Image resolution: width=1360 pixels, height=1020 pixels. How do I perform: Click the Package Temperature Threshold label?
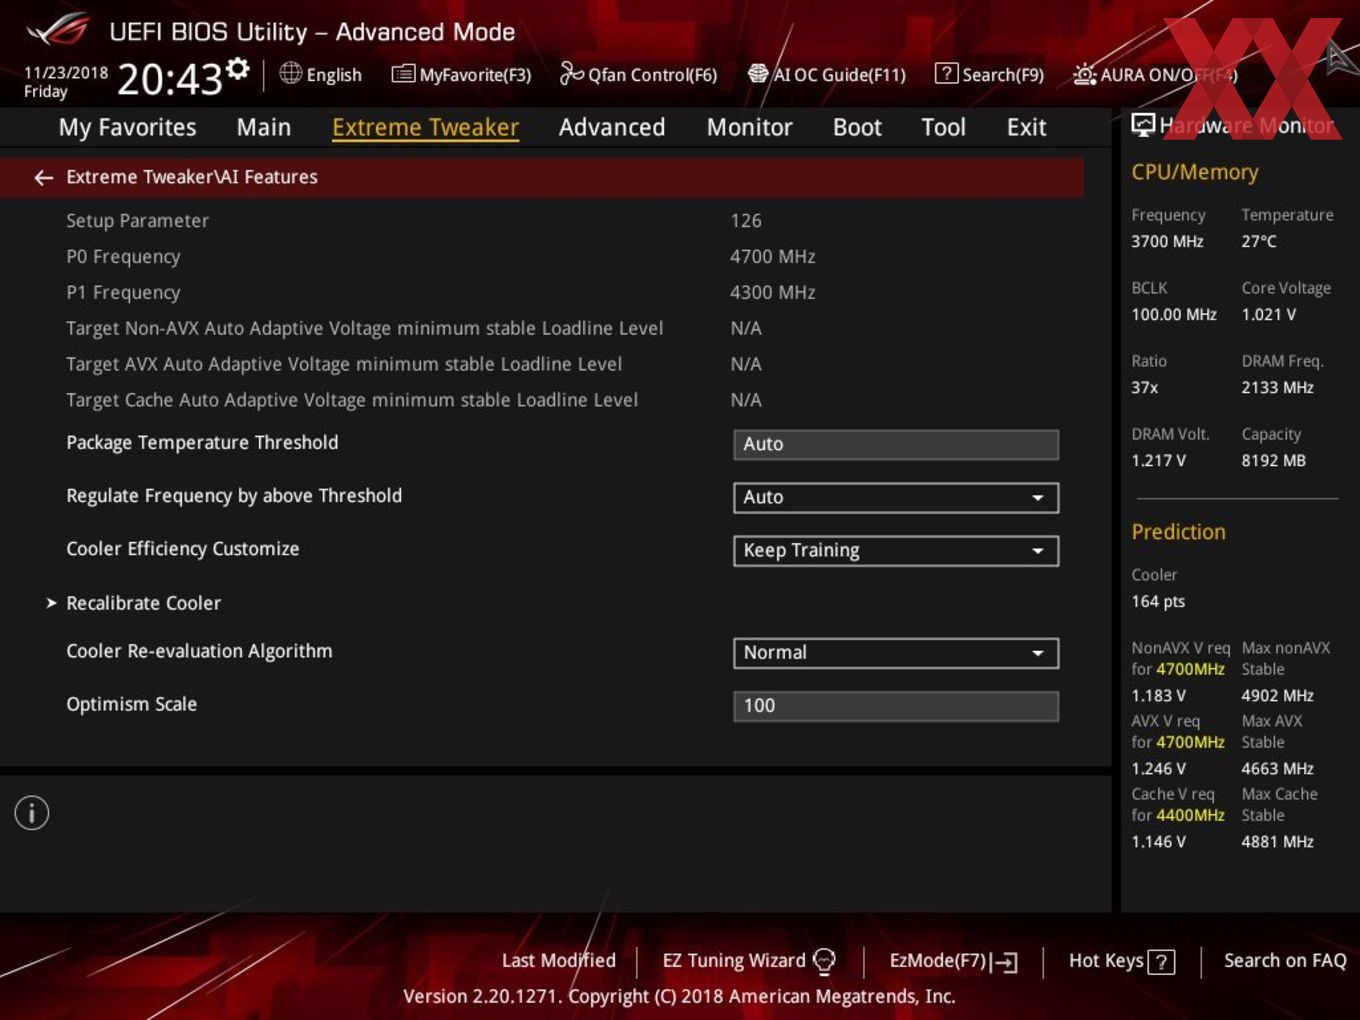tap(202, 442)
